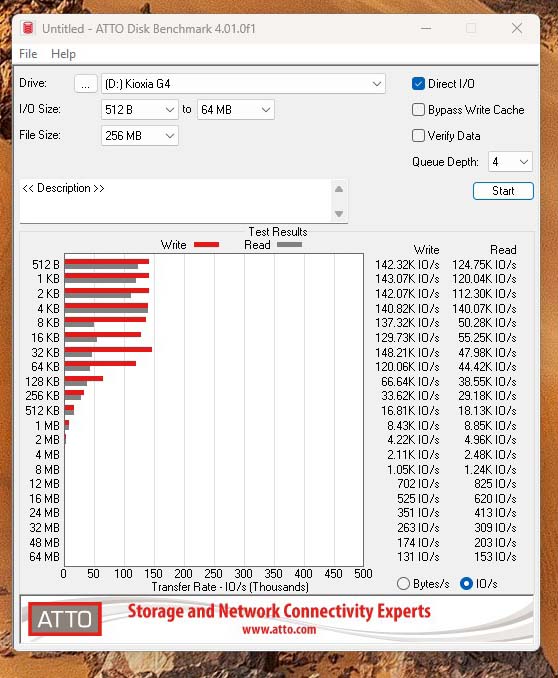Click the ATTO Disk Benchmark title bar icon
This screenshot has height=678, width=558.
pos(28,29)
